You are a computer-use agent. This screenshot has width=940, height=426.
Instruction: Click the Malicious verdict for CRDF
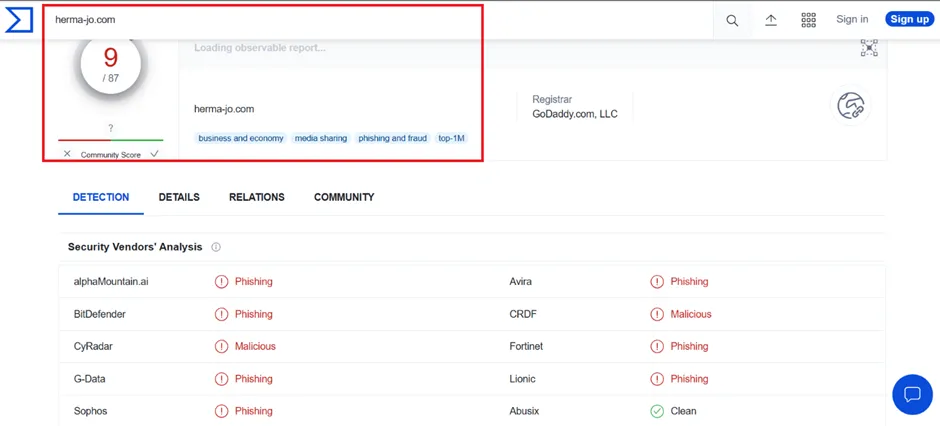point(691,314)
